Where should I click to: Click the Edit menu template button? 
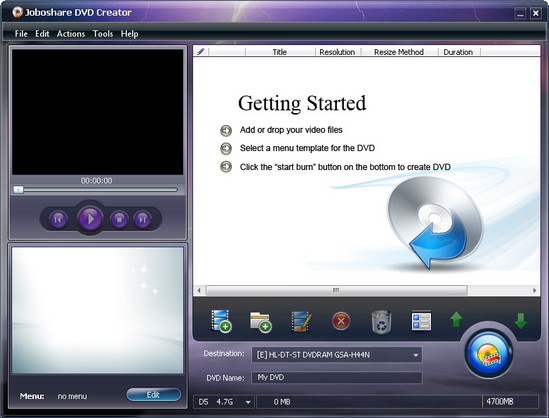154,395
